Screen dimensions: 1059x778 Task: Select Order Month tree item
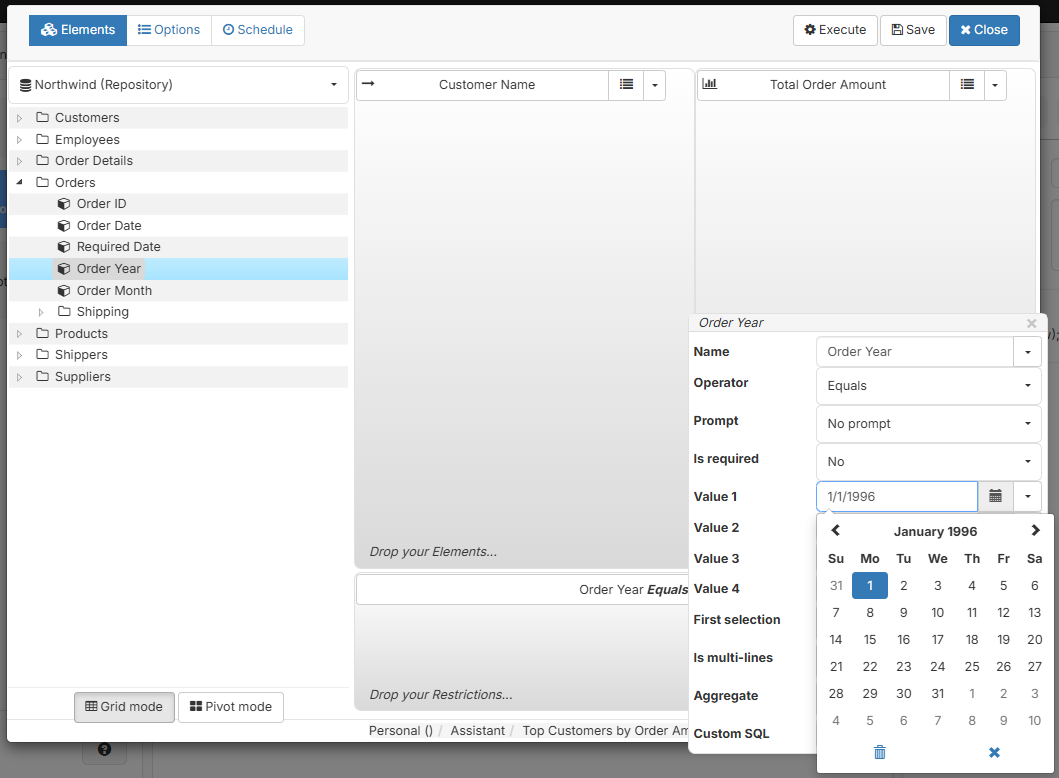click(114, 291)
